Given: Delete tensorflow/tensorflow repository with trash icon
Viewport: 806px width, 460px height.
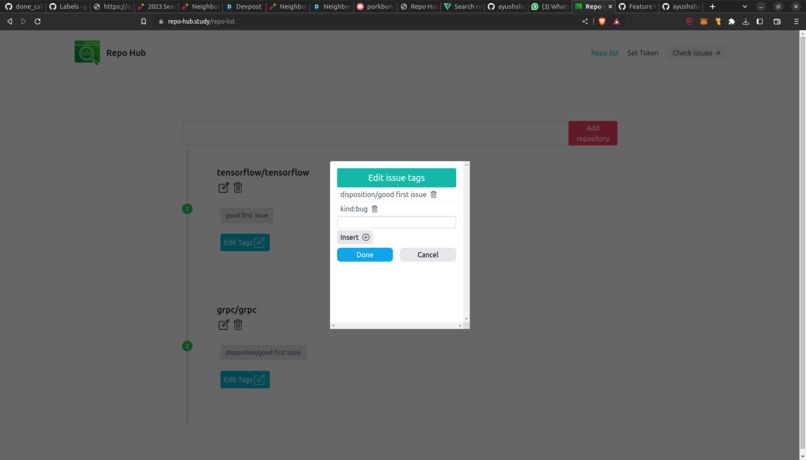Looking at the screenshot, I should 237,188.
